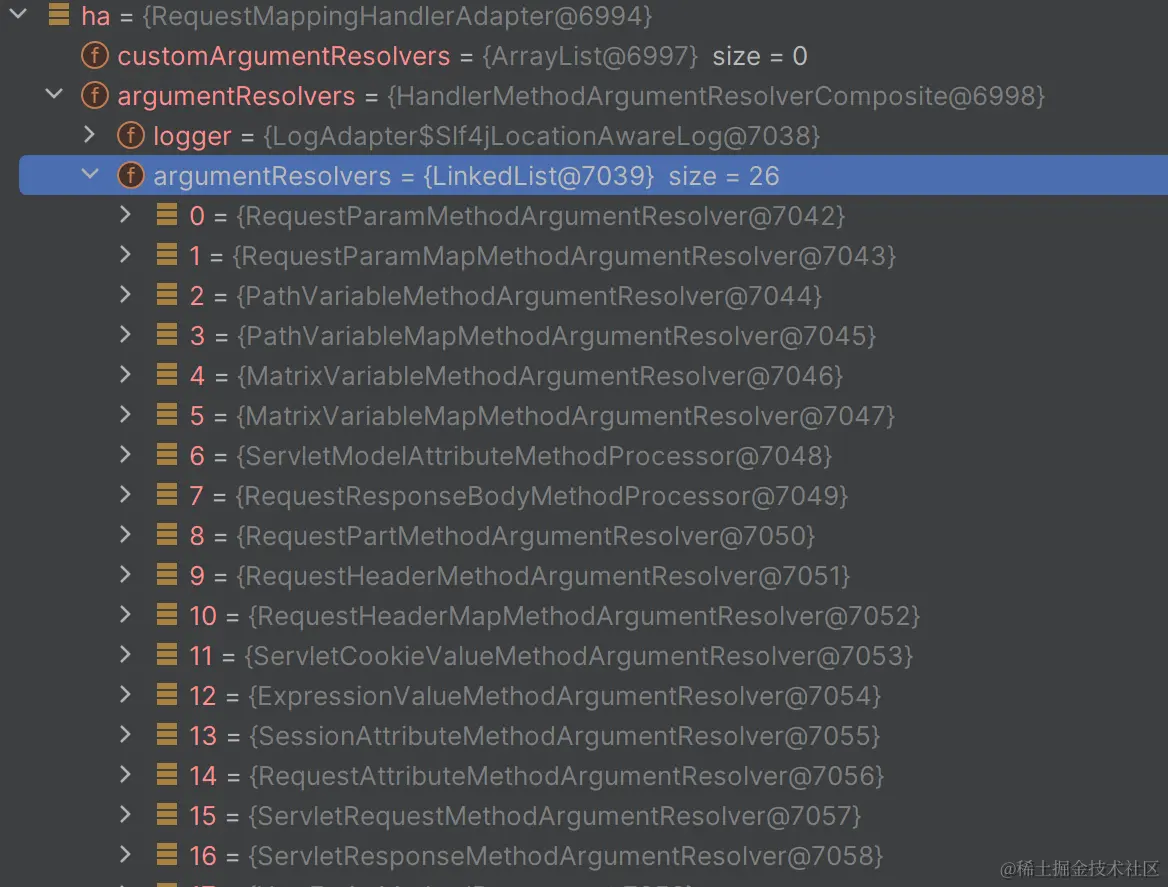Viewport: 1168px width, 887px height.
Task: Expand element 6 ServletModelAttributeMethodProcessor
Action: [x=125, y=454]
